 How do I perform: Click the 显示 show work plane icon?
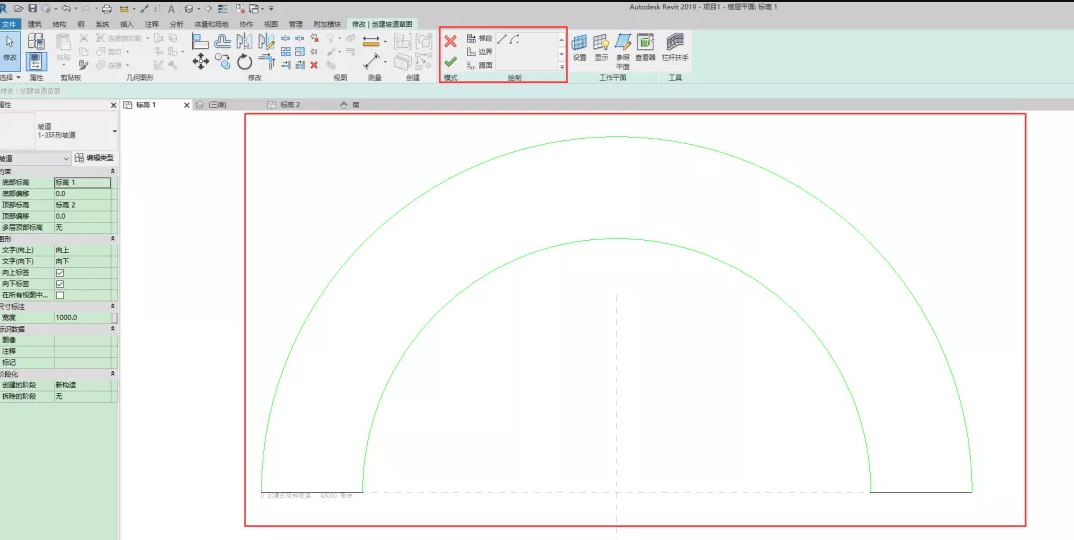[601, 47]
